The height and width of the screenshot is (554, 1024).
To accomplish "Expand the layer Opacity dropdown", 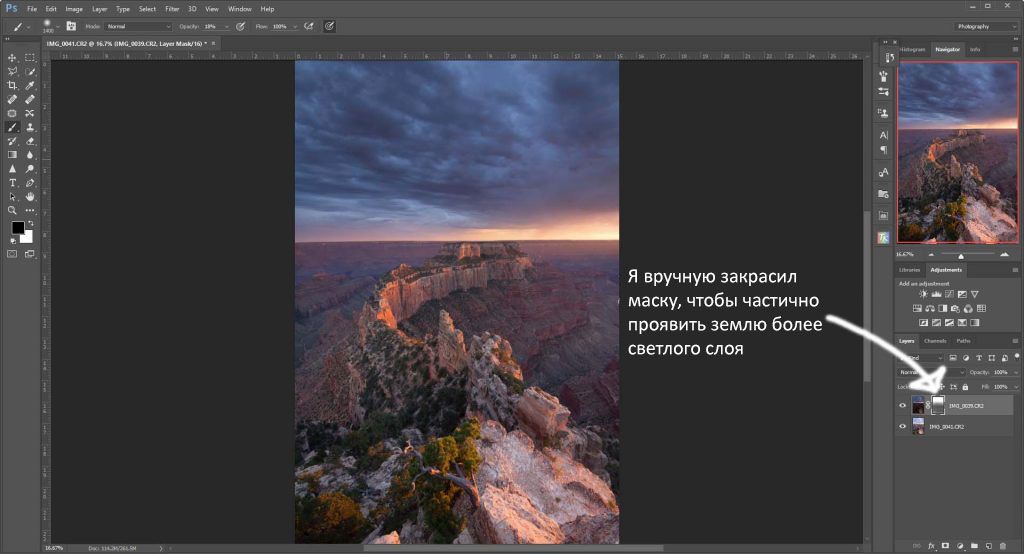I will (1015, 372).
